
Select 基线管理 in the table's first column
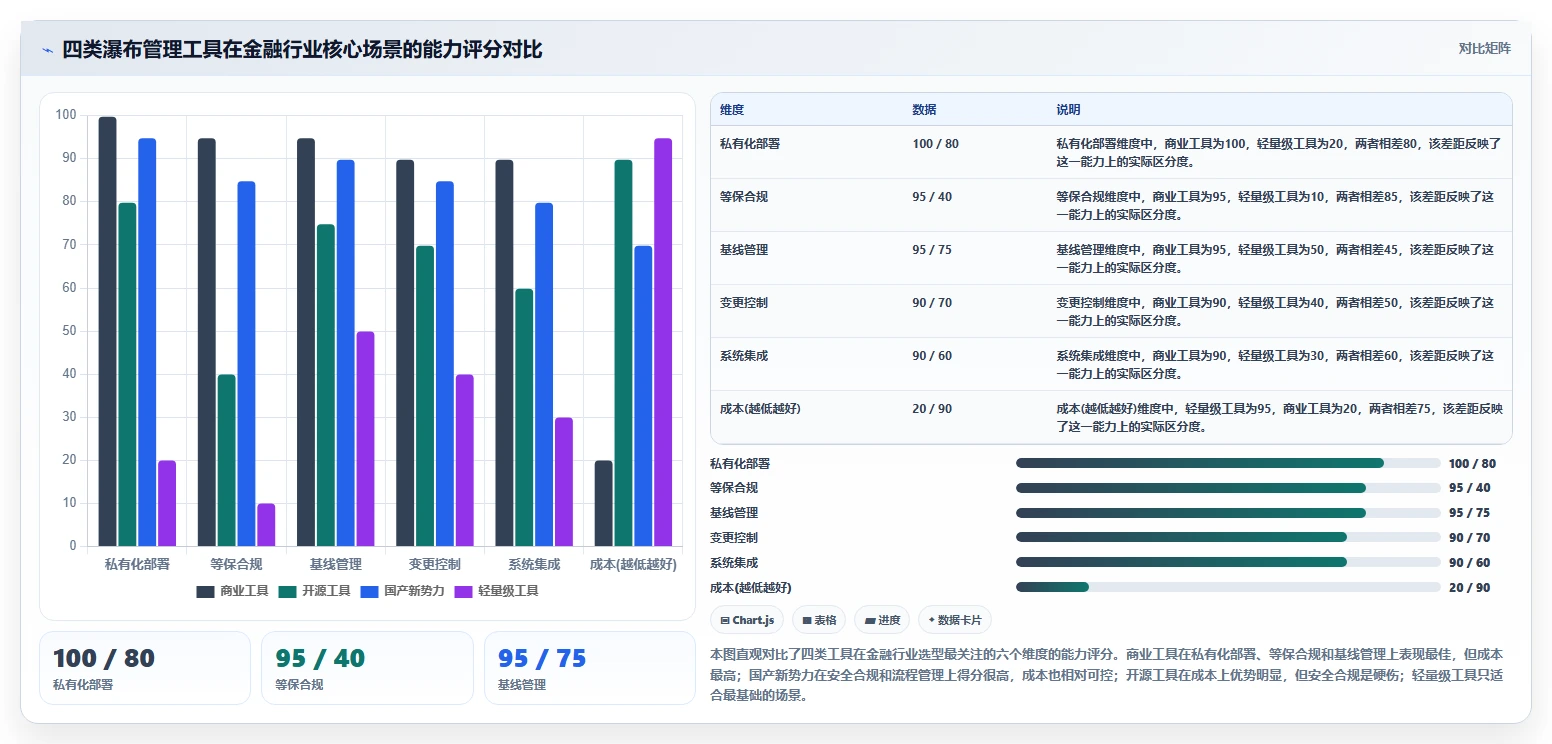click(744, 249)
